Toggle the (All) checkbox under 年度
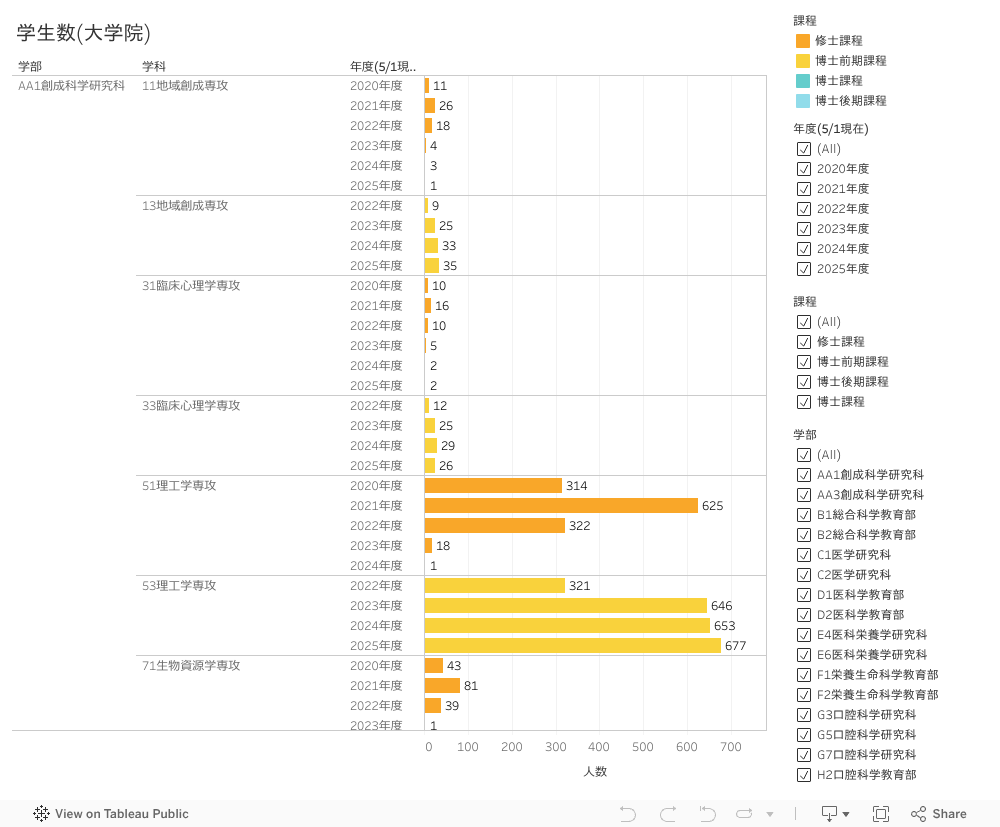 click(804, 149)
